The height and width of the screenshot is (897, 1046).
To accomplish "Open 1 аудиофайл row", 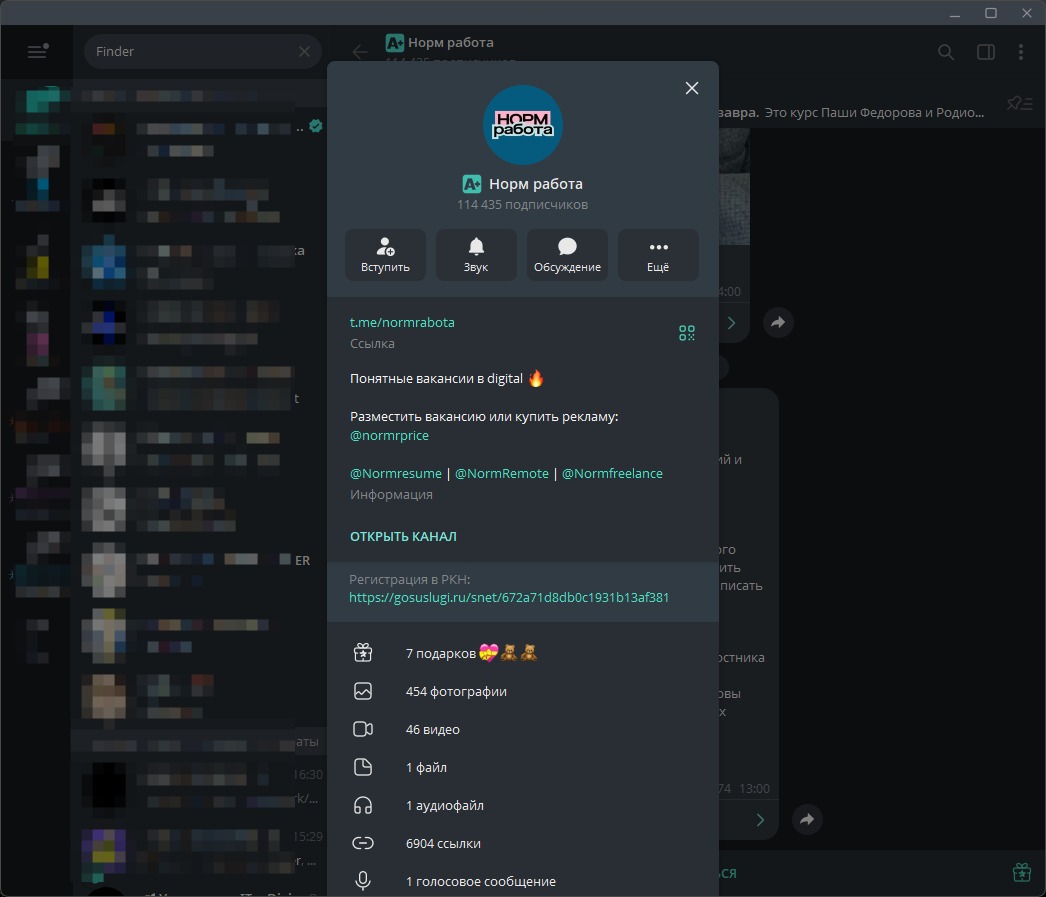I will point(522,805).
